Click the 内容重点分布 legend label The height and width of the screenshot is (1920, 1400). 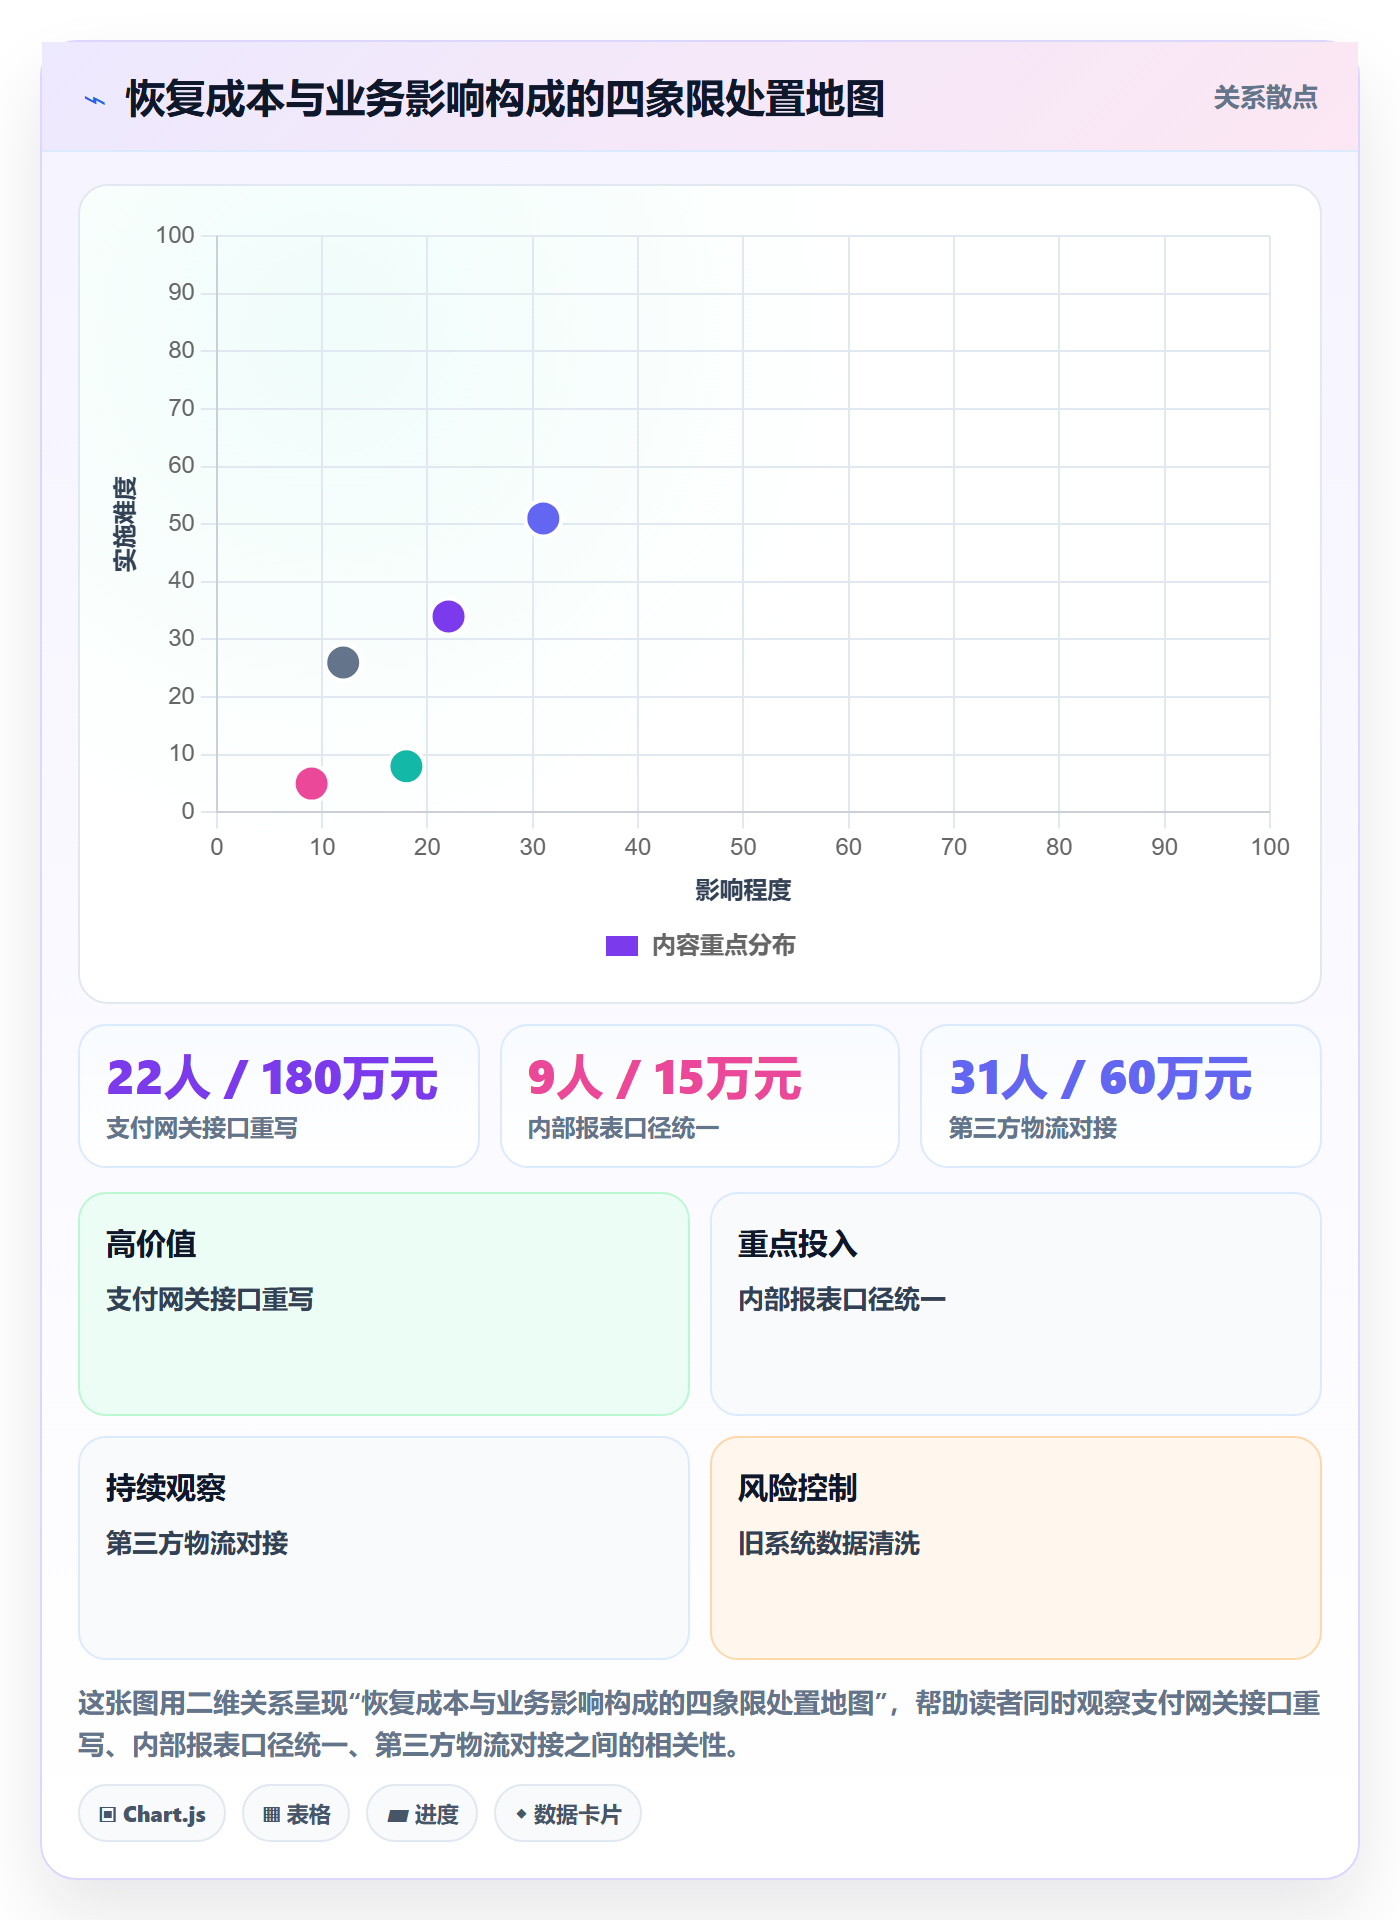tap(723, 946)
